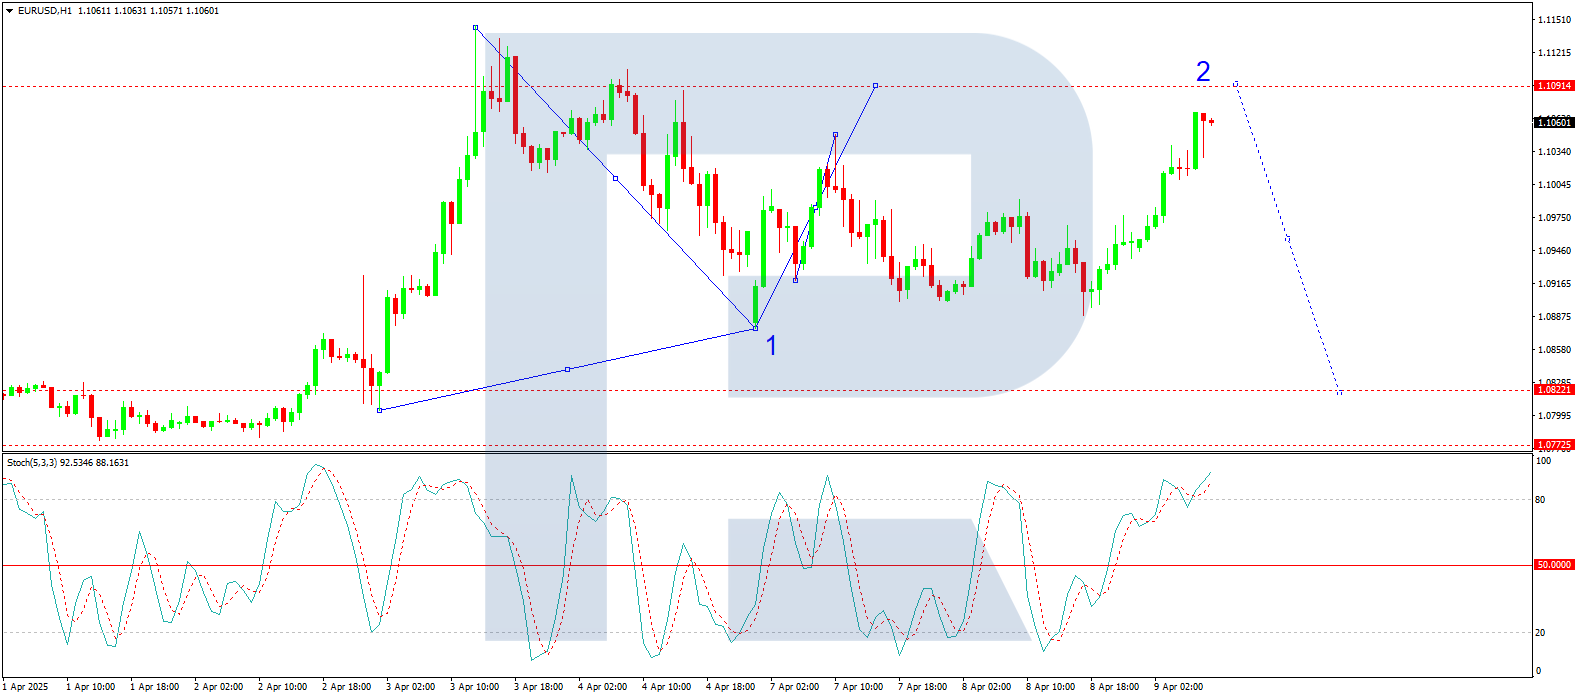Select the red 1.07725 price level tag
This screenshot has height=698, width=1578.
click(x=1554, y=445)
